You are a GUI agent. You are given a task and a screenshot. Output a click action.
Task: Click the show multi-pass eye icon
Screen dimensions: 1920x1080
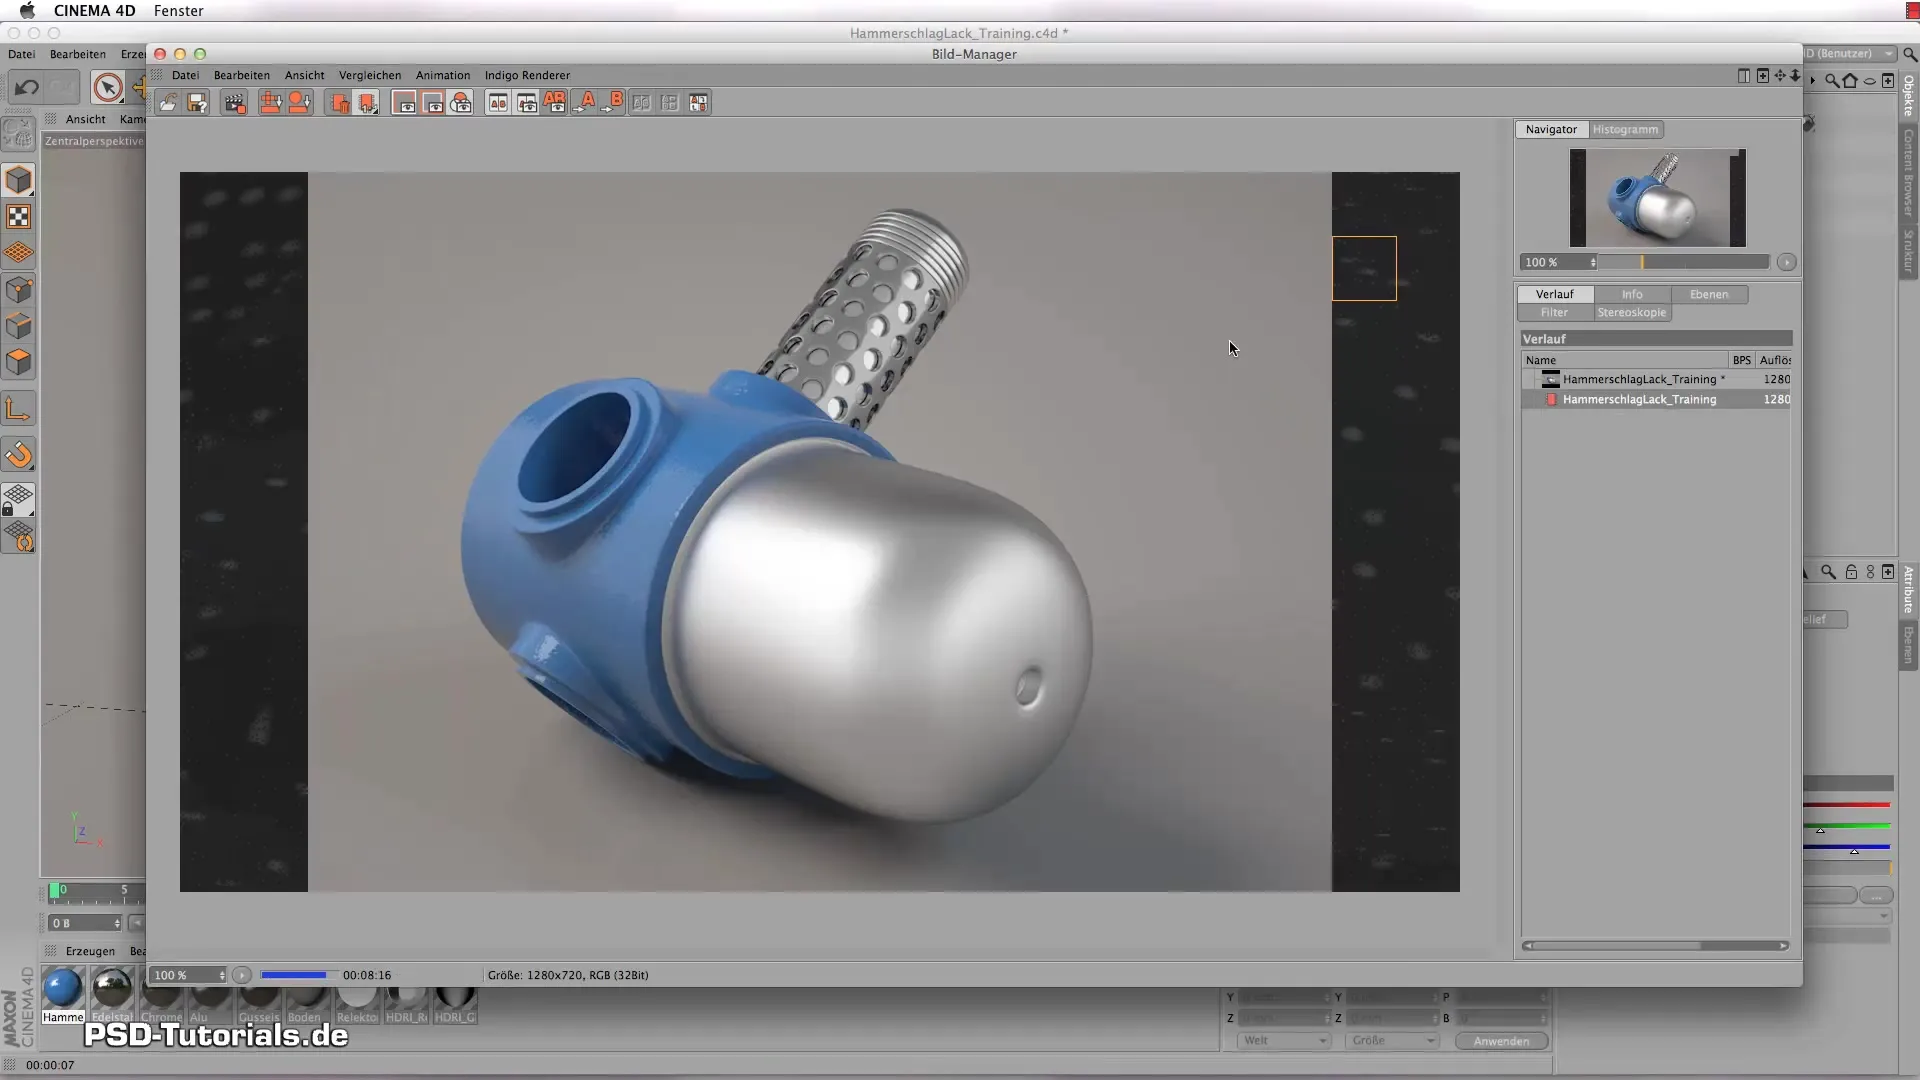[461, 103]
